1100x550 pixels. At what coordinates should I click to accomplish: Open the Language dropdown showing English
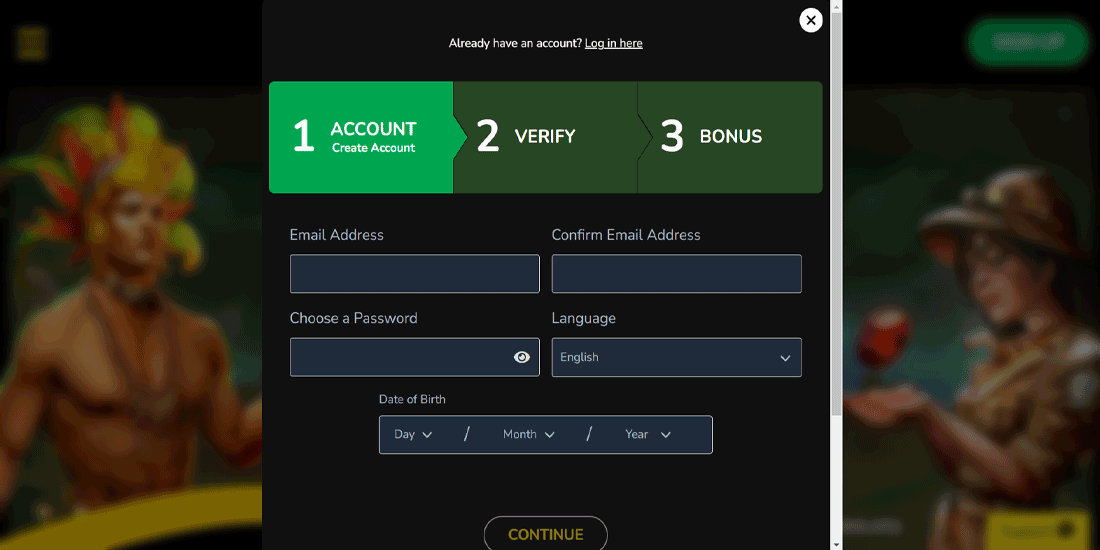point(676,357)
